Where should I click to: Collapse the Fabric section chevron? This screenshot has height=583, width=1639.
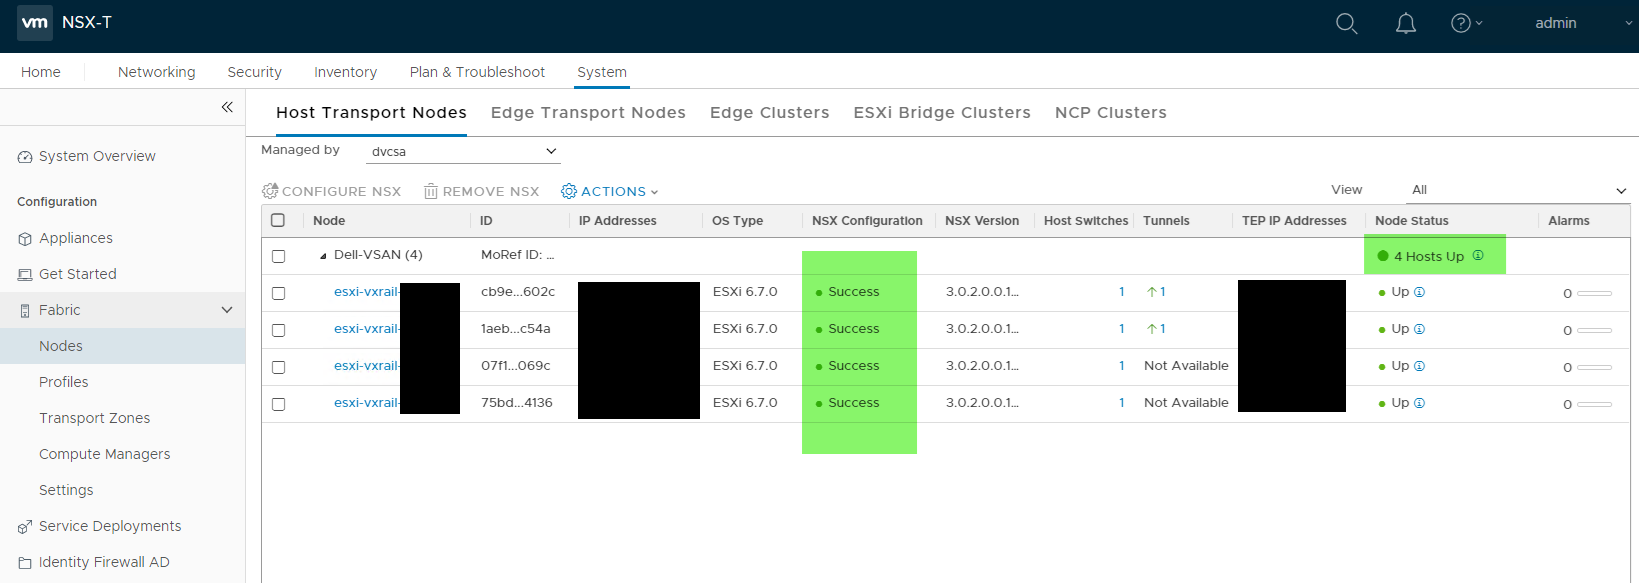[227, 310]
